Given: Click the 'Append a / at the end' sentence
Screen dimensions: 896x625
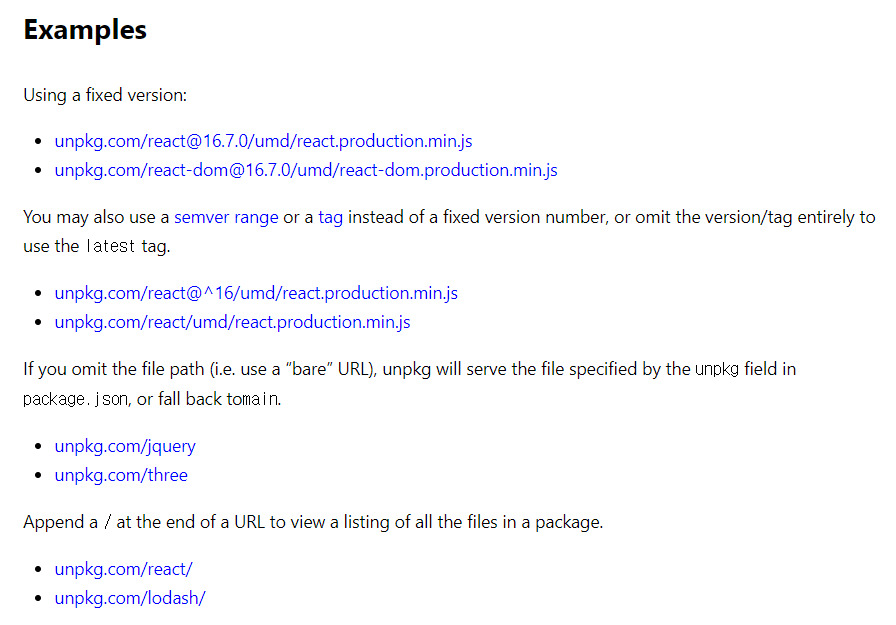Looking at the screenshot, I should pyautogui.click(x=313, y=522).
